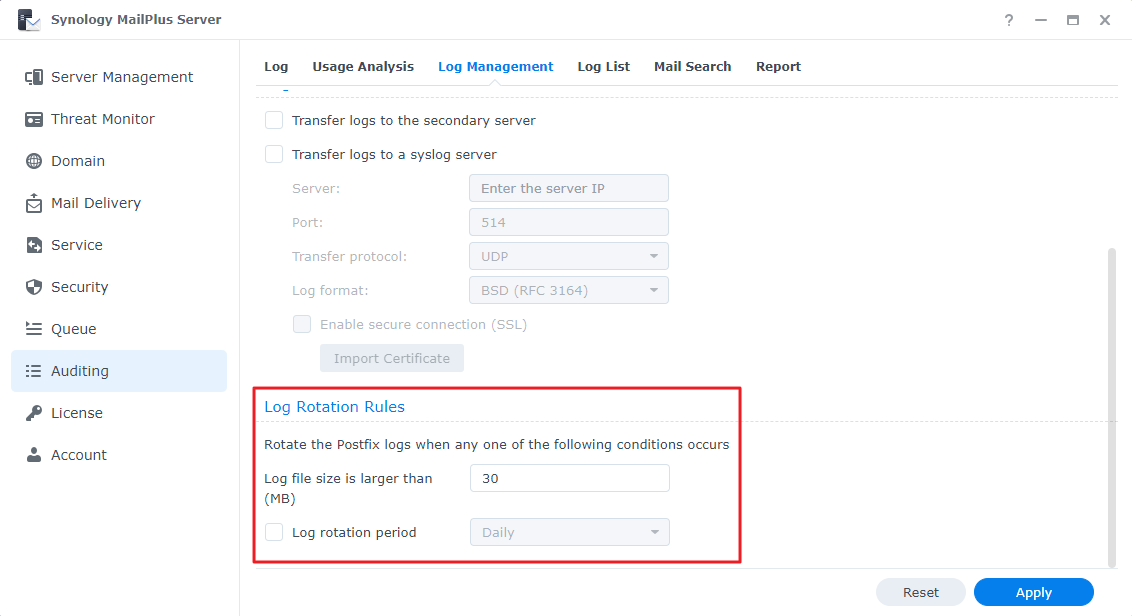Viewport: 1132px width, 616px height.
Task: Open the Server Management panel icon
Action: pos(33,76)
